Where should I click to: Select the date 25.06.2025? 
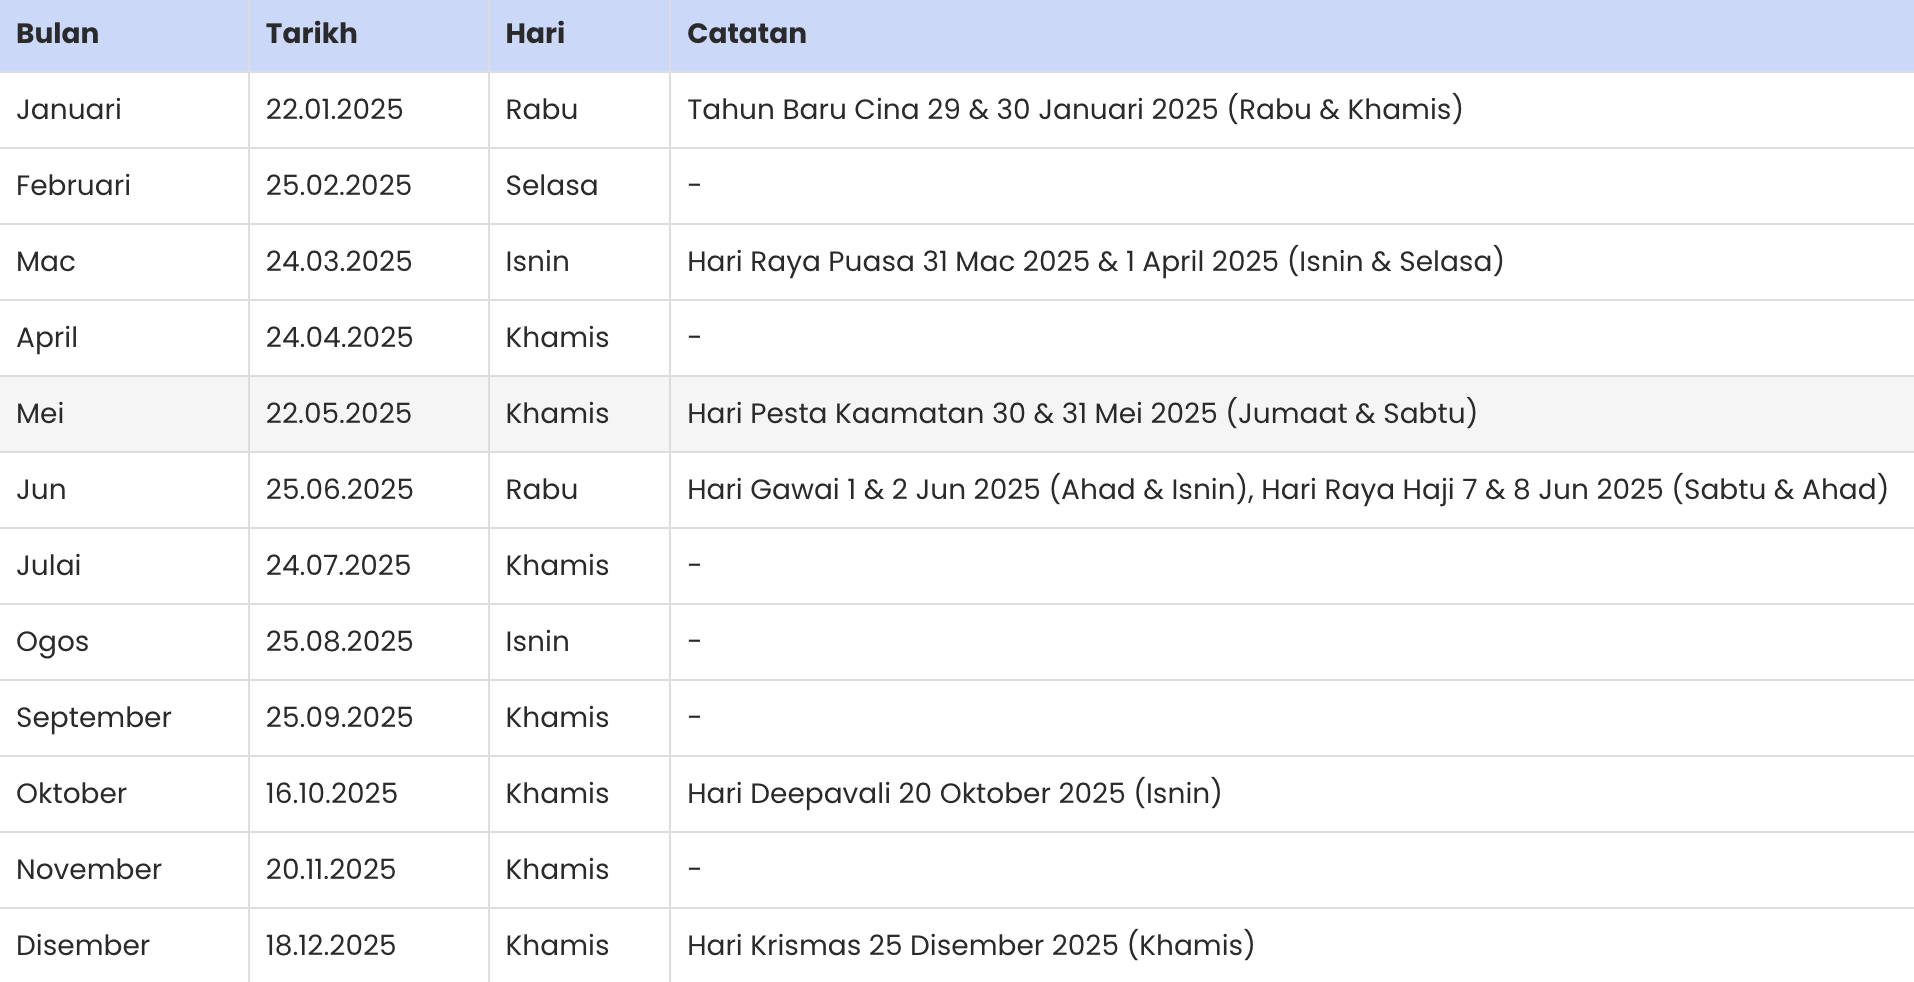[339, 489]
